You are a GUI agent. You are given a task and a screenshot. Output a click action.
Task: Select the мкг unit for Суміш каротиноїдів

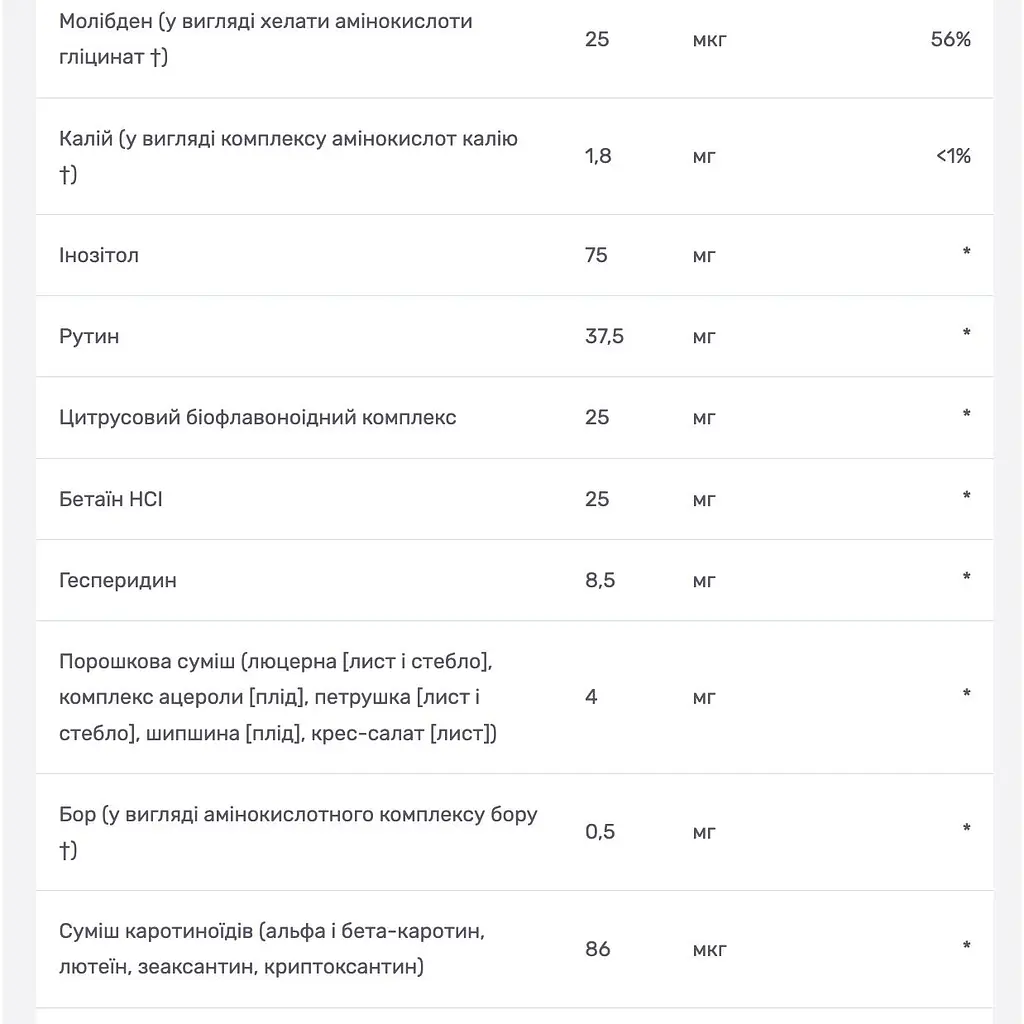tap(709, 950)
